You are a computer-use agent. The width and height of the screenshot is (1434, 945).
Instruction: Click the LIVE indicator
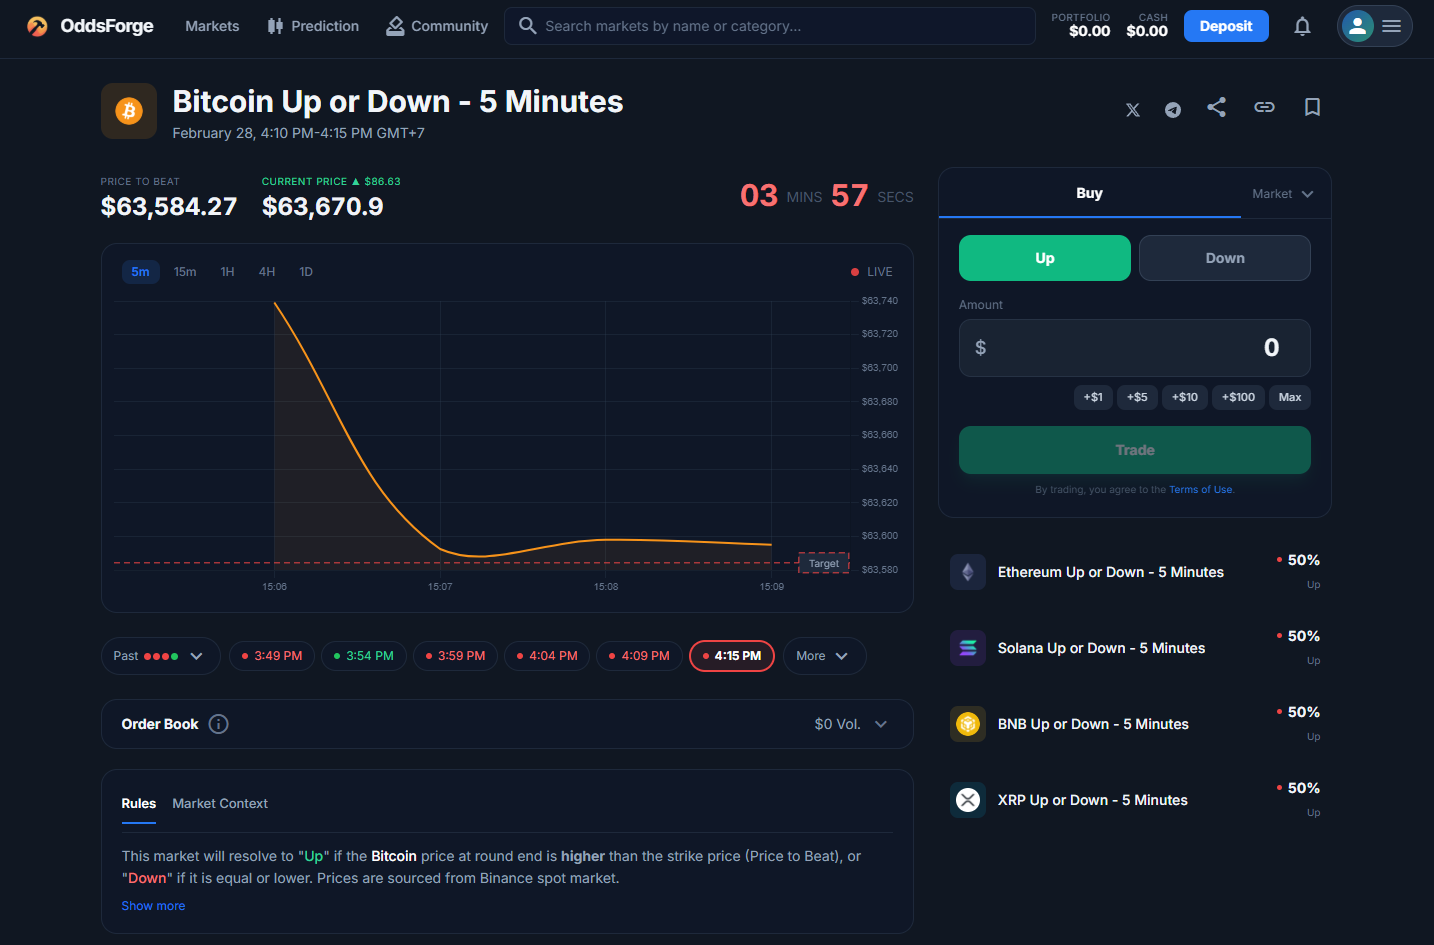[871, 272]
